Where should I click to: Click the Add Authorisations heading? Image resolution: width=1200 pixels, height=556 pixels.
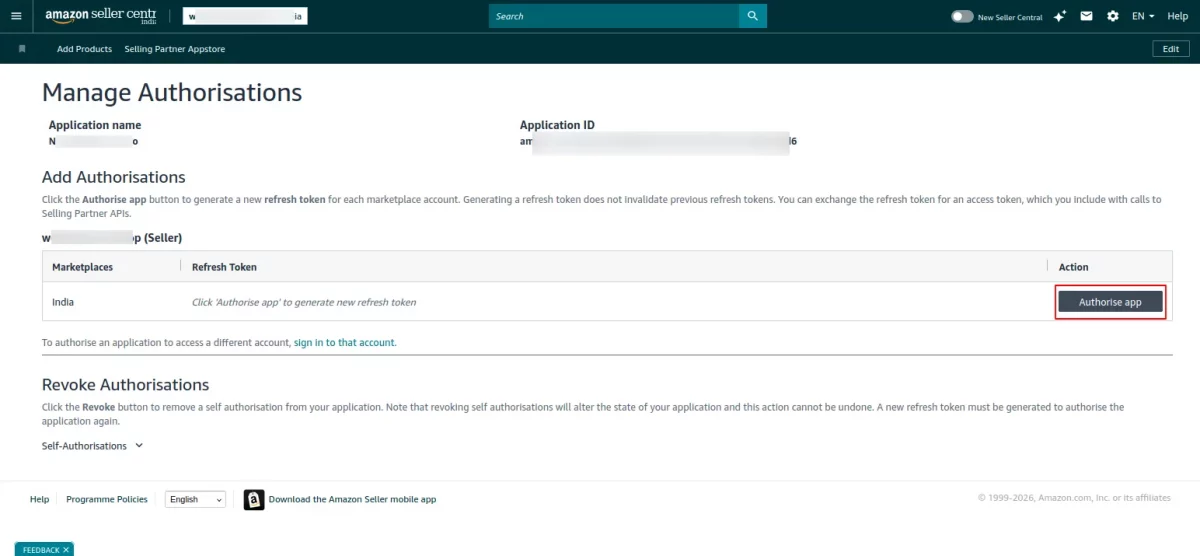click(114, 177)
